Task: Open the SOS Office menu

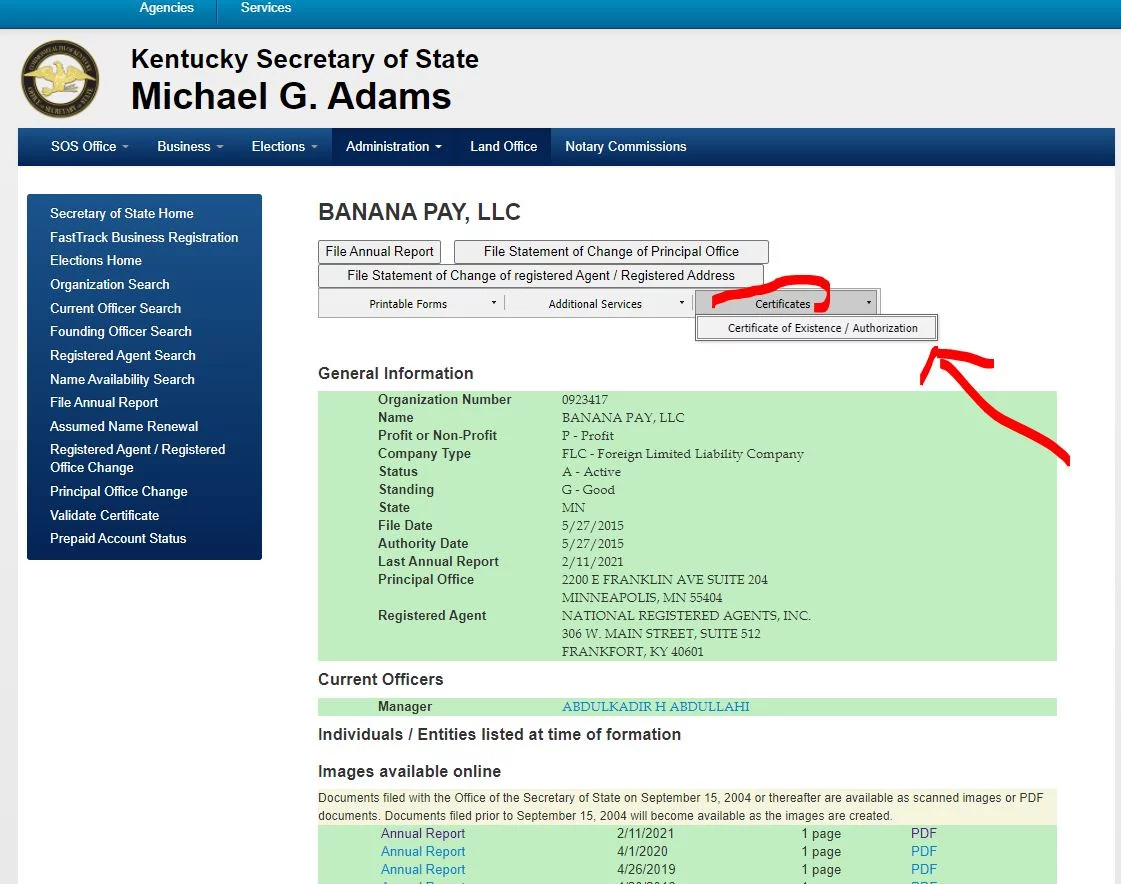Action: (x=89, y=146)
